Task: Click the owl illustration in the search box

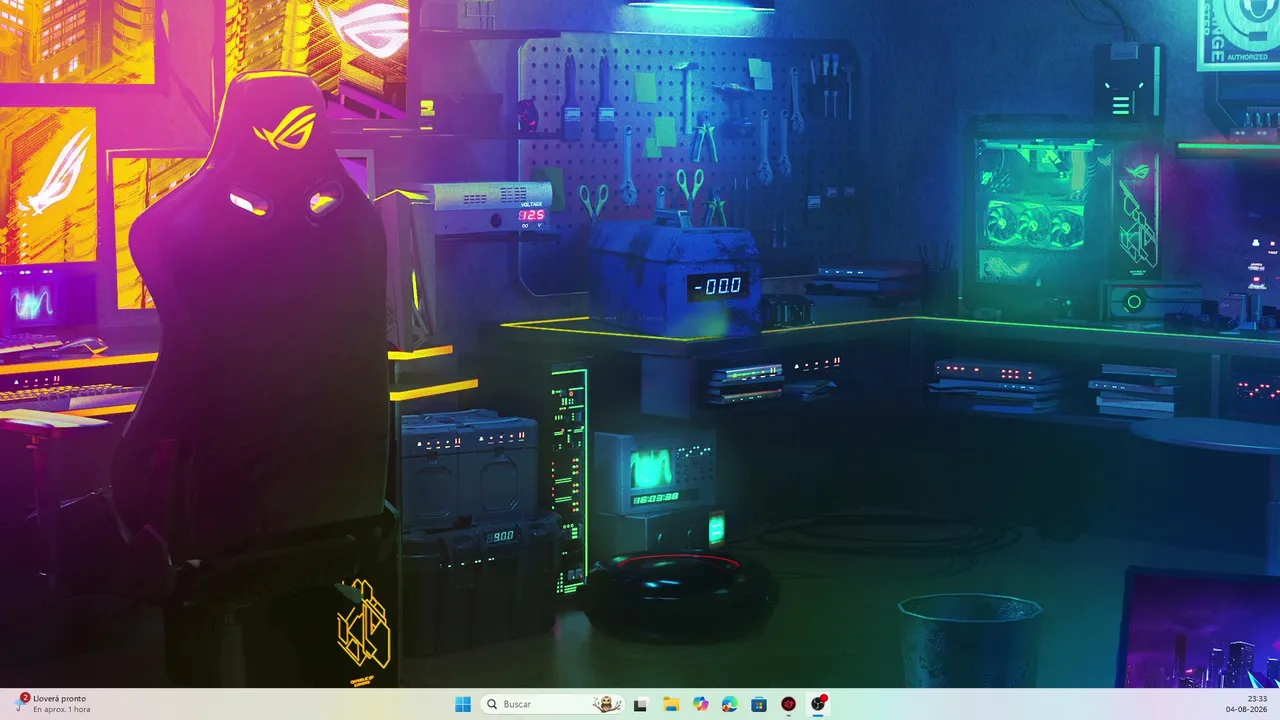Action: (606, 704)
